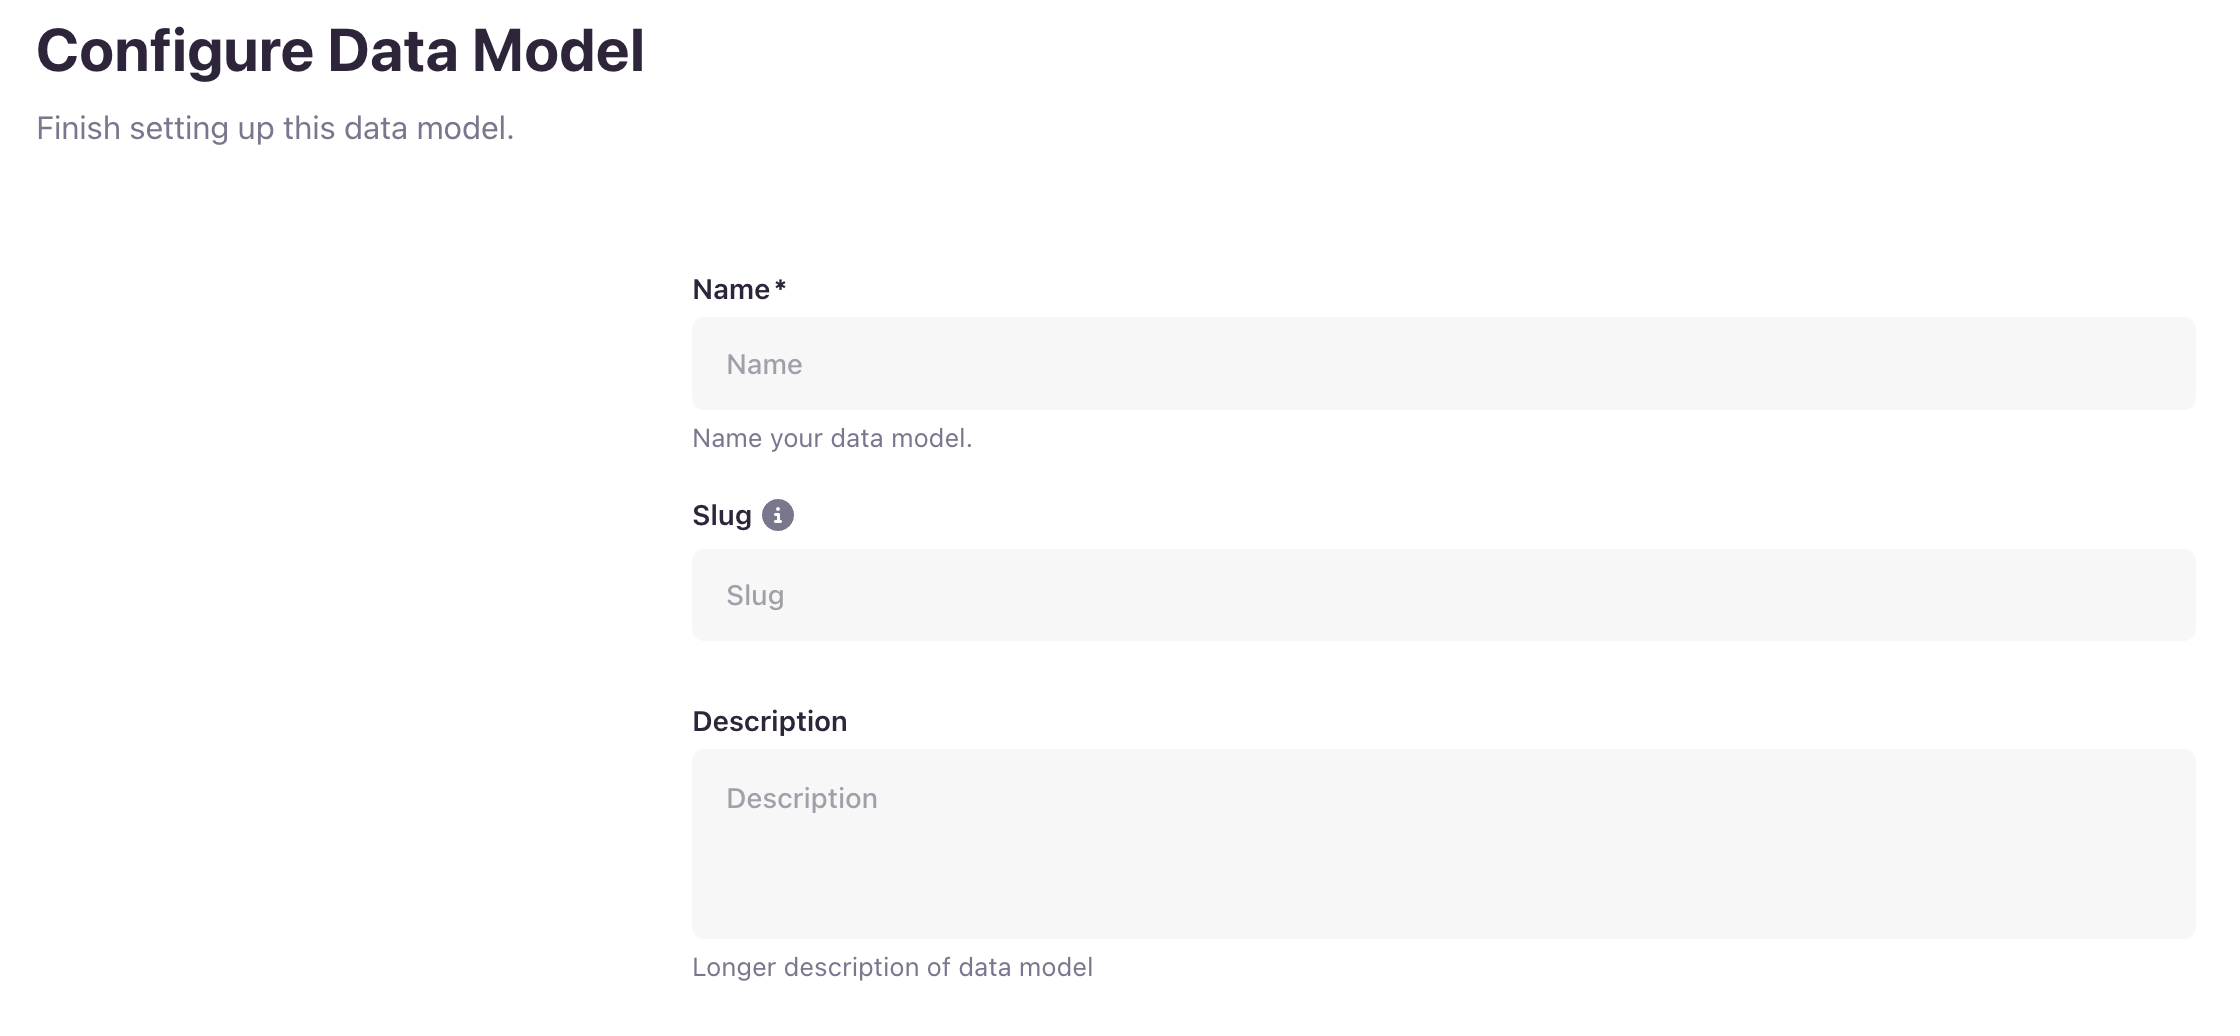2240x1036 pixels.
Task: Click into the Slug input field
Action: click(x=1442, y=595)
